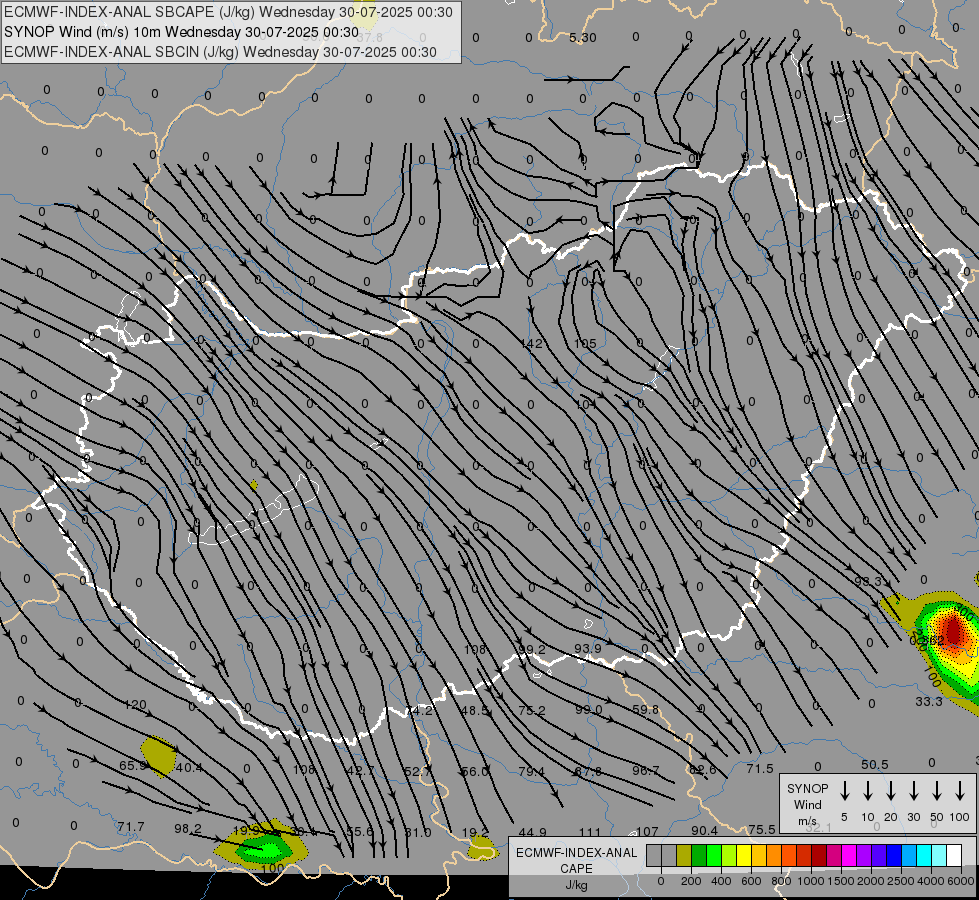Click the '93.9' value on southern border
The image size is (979, 900).
pyautogui.click(x=588, y=648)
